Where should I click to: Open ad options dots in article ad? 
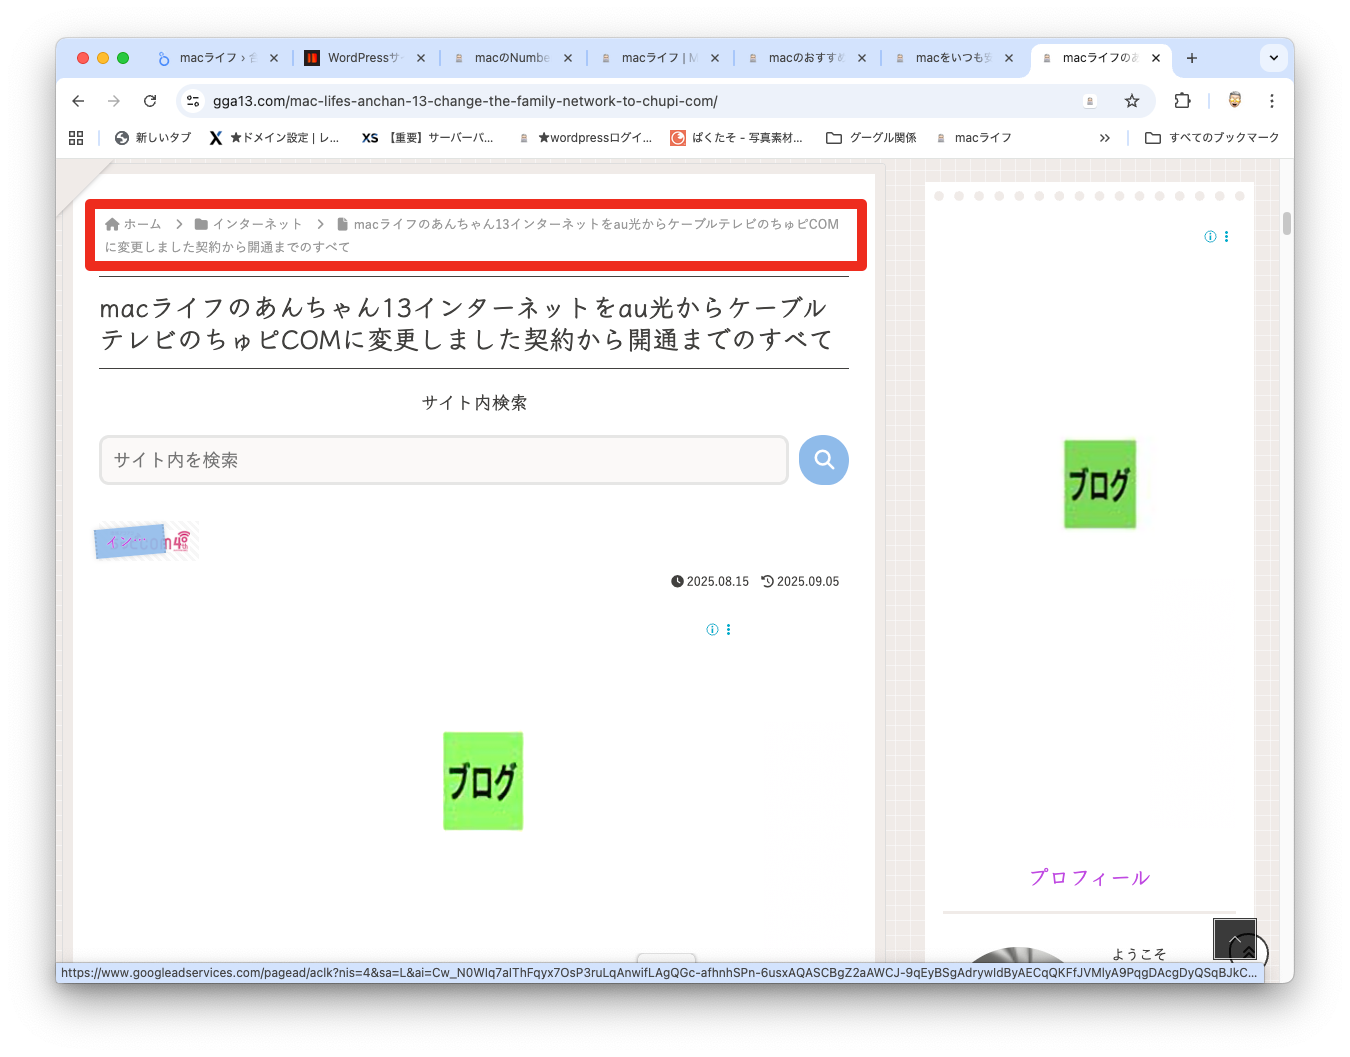(728, 629)
